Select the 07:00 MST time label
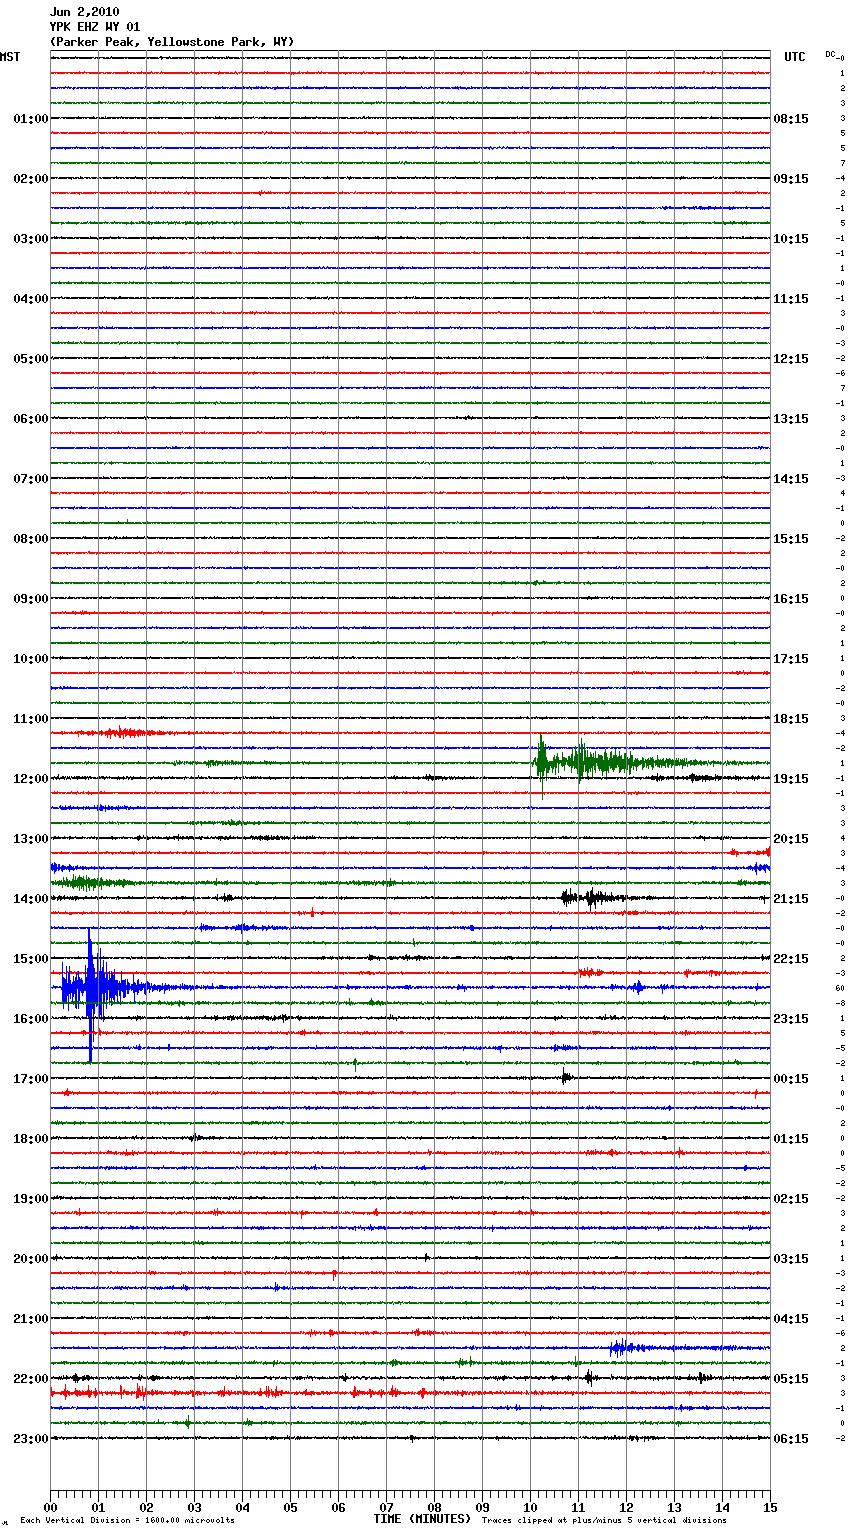 click(31, 479)
